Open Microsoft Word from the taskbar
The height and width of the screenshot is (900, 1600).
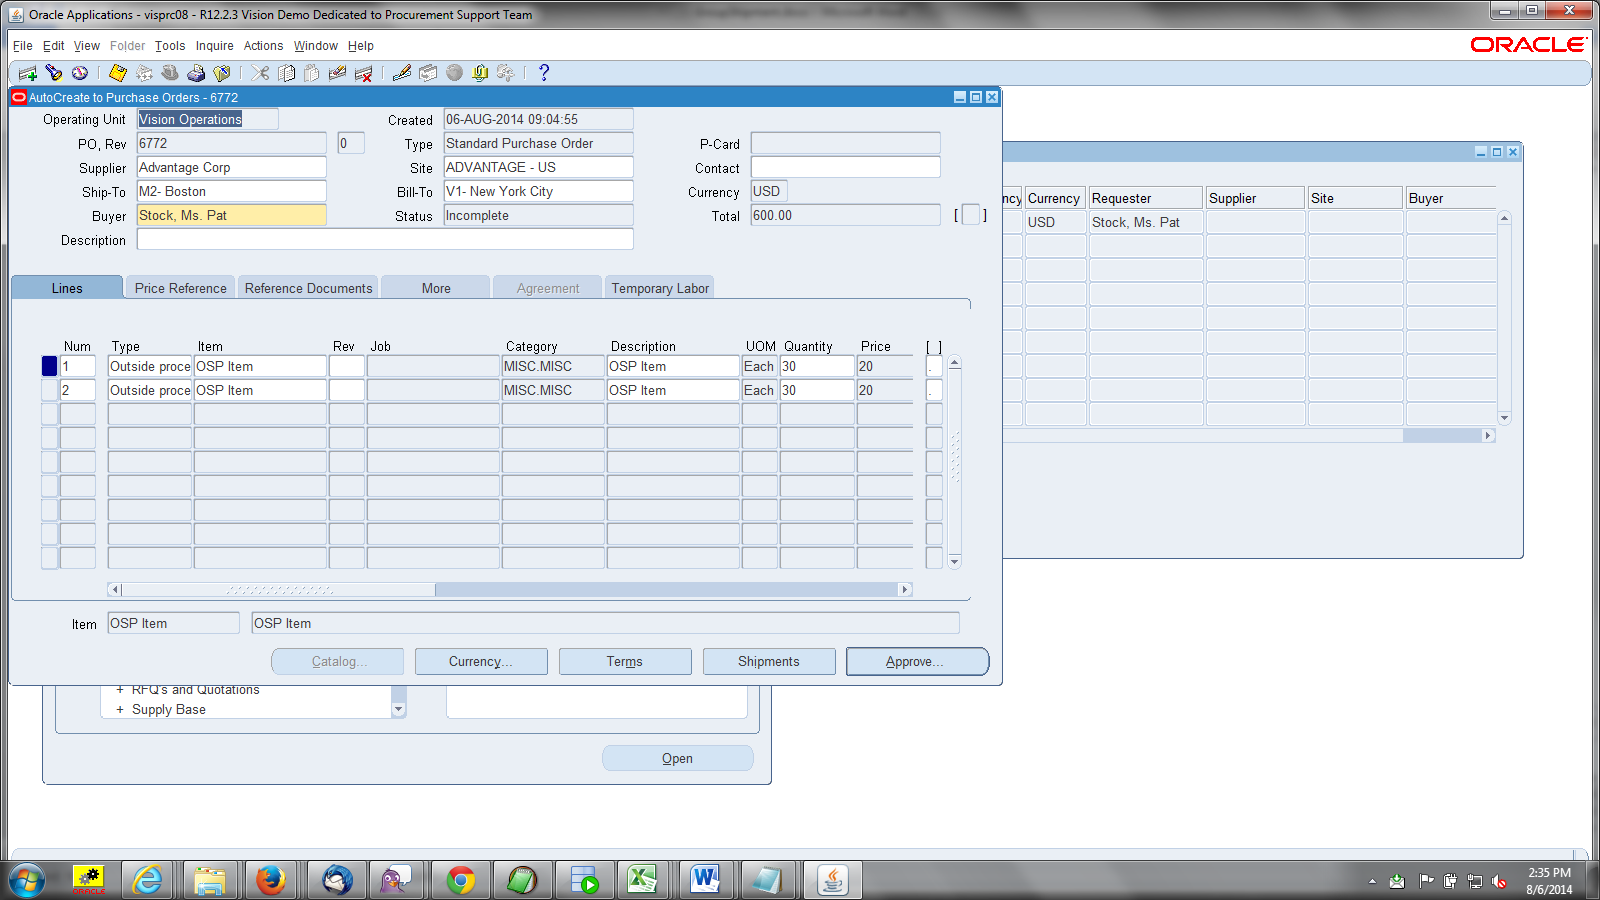(x=705, y=880)
